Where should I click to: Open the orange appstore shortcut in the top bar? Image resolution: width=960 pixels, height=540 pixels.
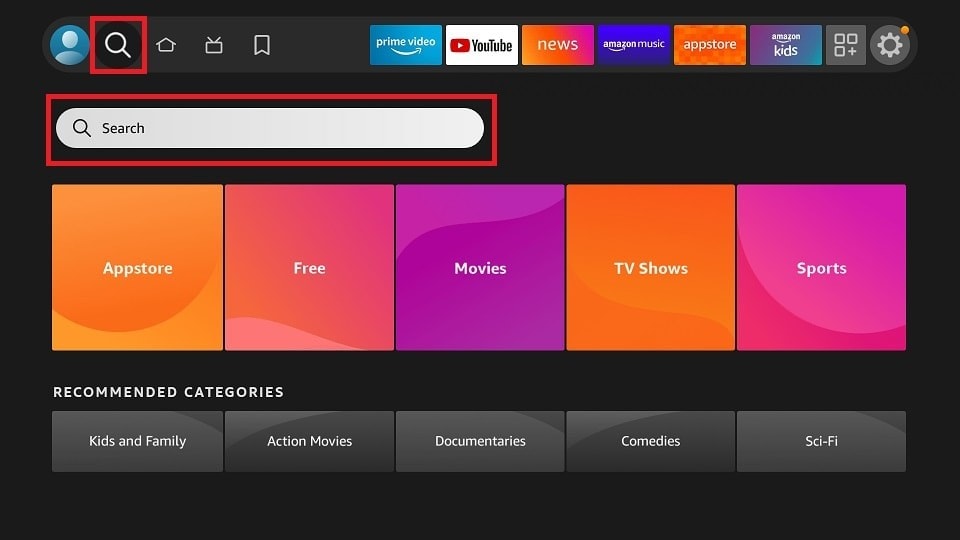(x=710, y=45)
